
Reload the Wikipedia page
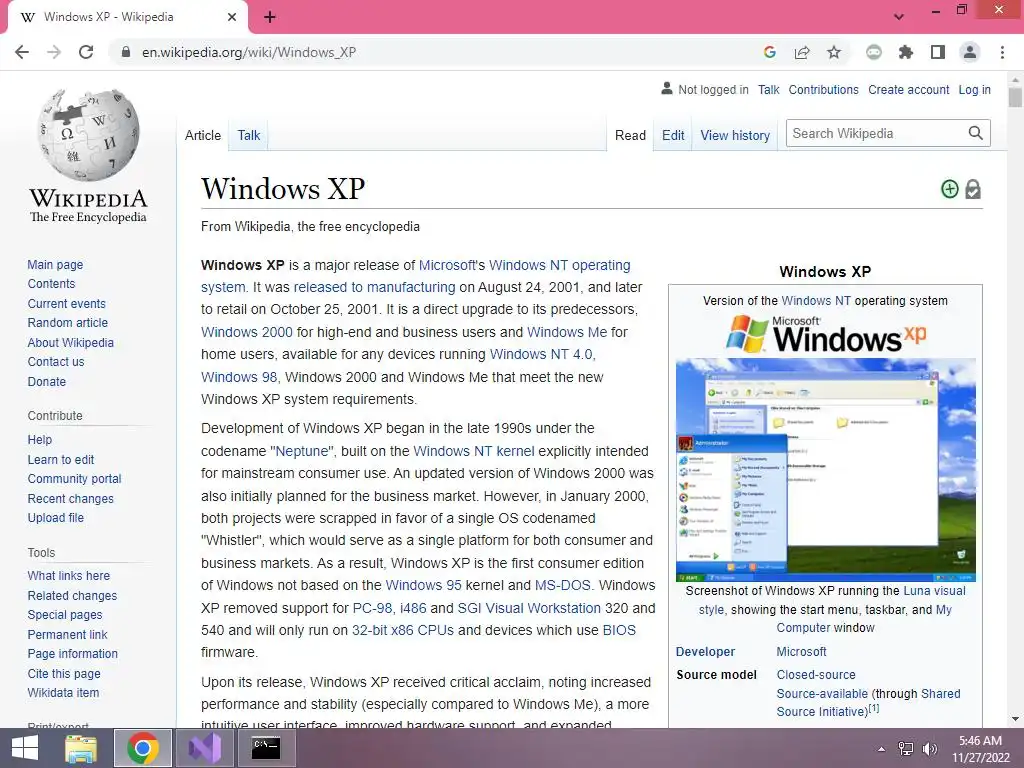pyautogui.click(x=86, y=52)
